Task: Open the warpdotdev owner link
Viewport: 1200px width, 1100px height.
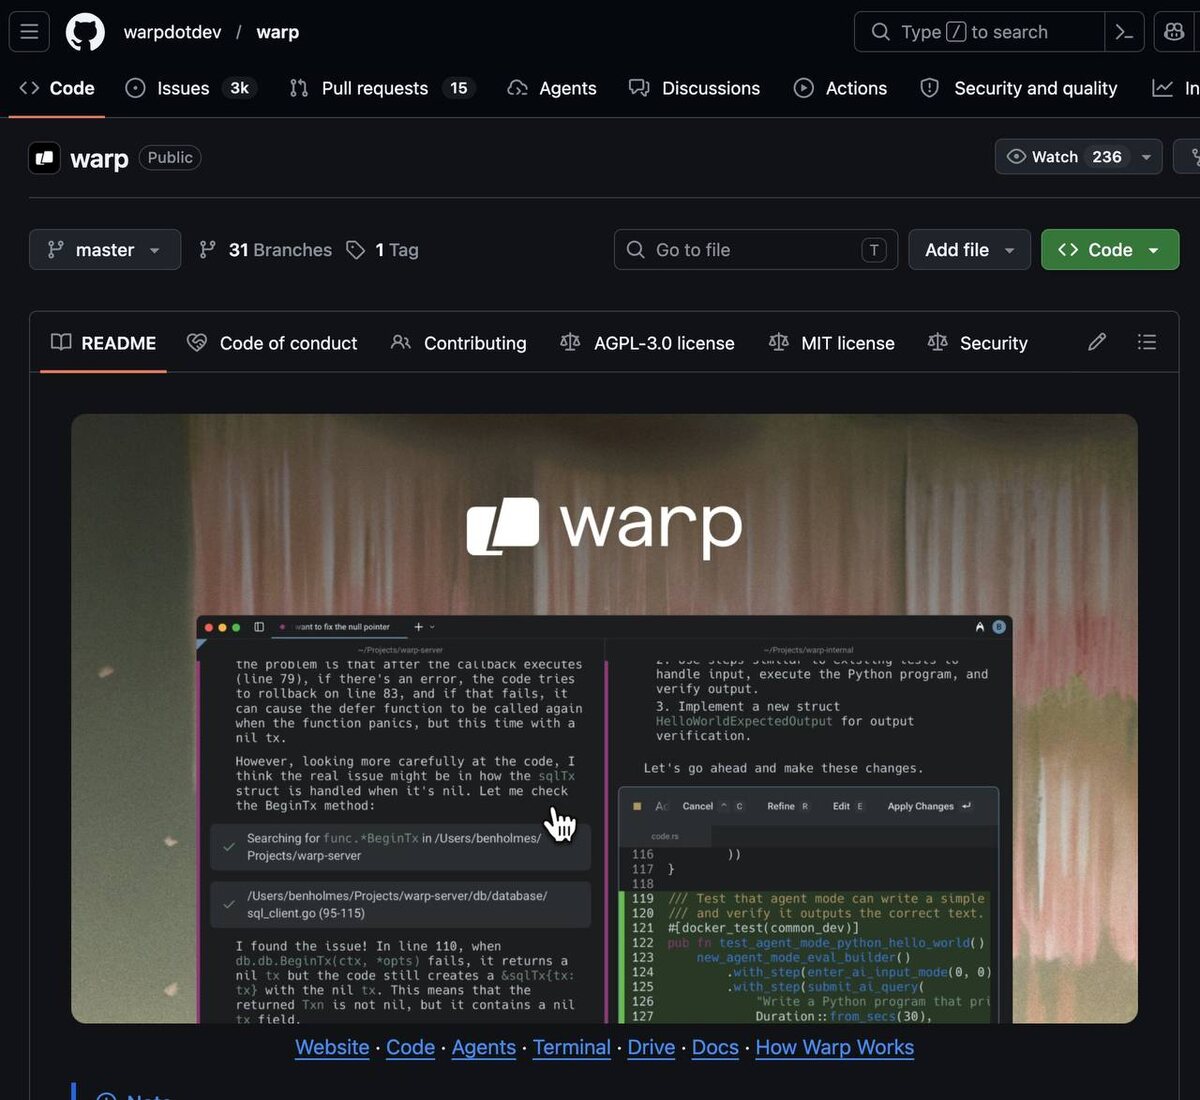Action: 172,32
